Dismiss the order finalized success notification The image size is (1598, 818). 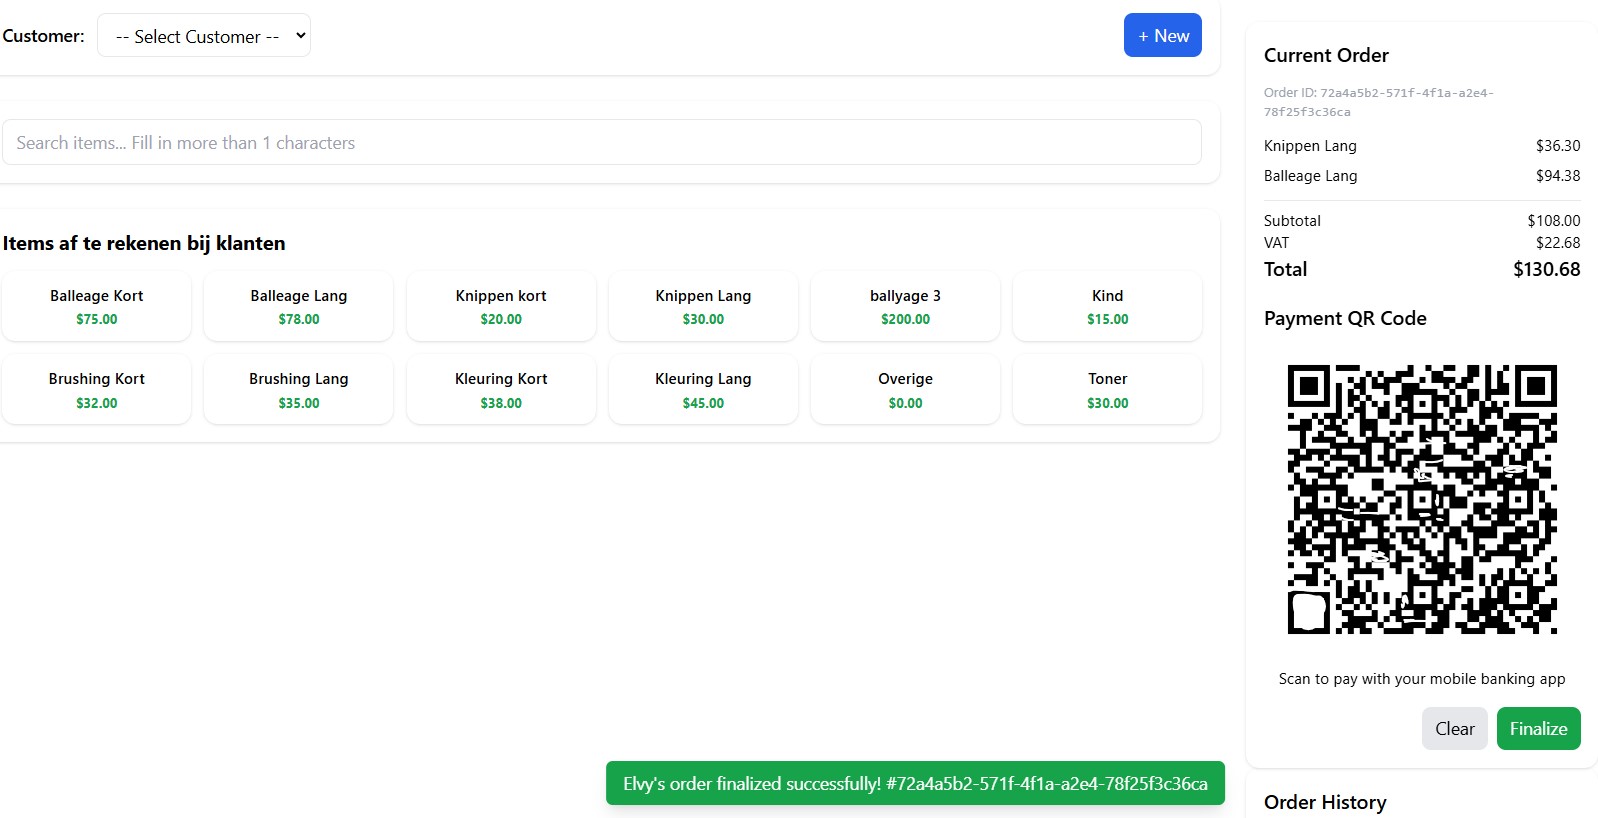point(915,783)
